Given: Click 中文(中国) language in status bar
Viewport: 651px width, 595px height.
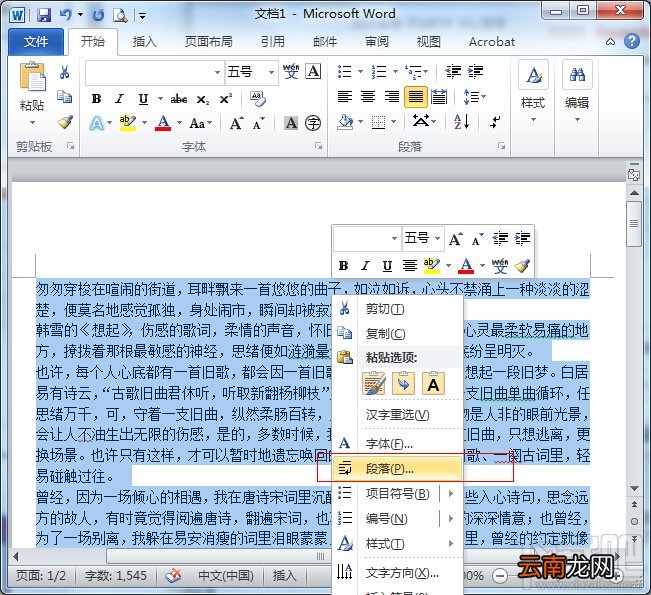Looking at the screenshot, I should click(226, 575).
